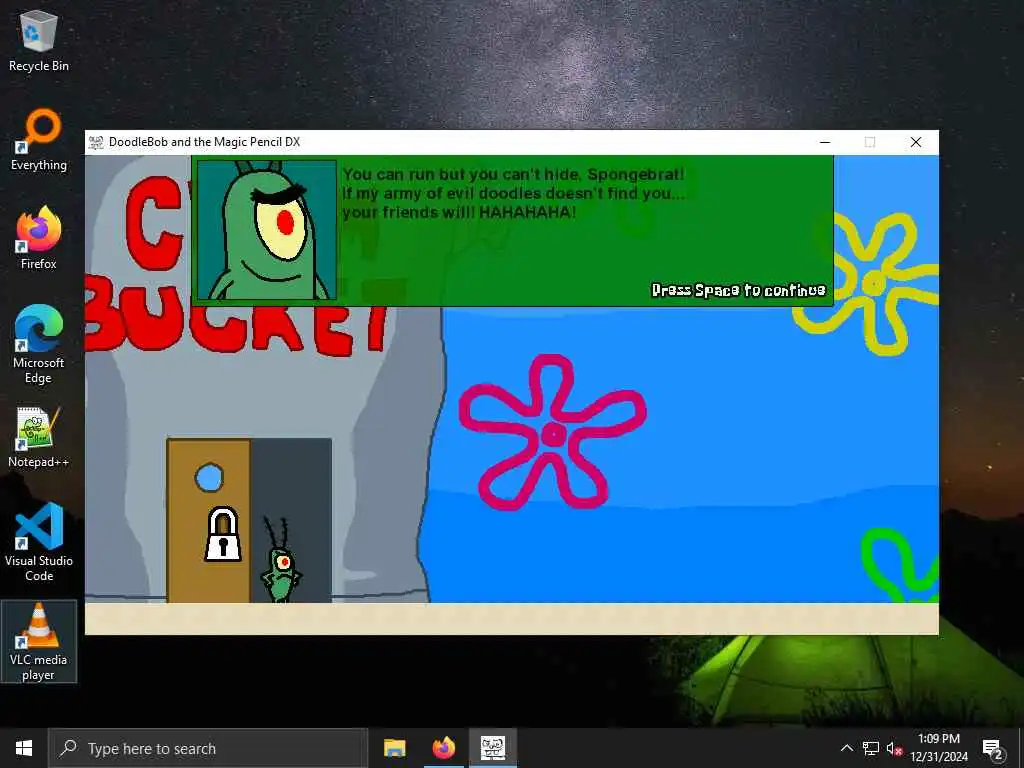Click the 'Press Space to continue' prompt

coord(739,290)
